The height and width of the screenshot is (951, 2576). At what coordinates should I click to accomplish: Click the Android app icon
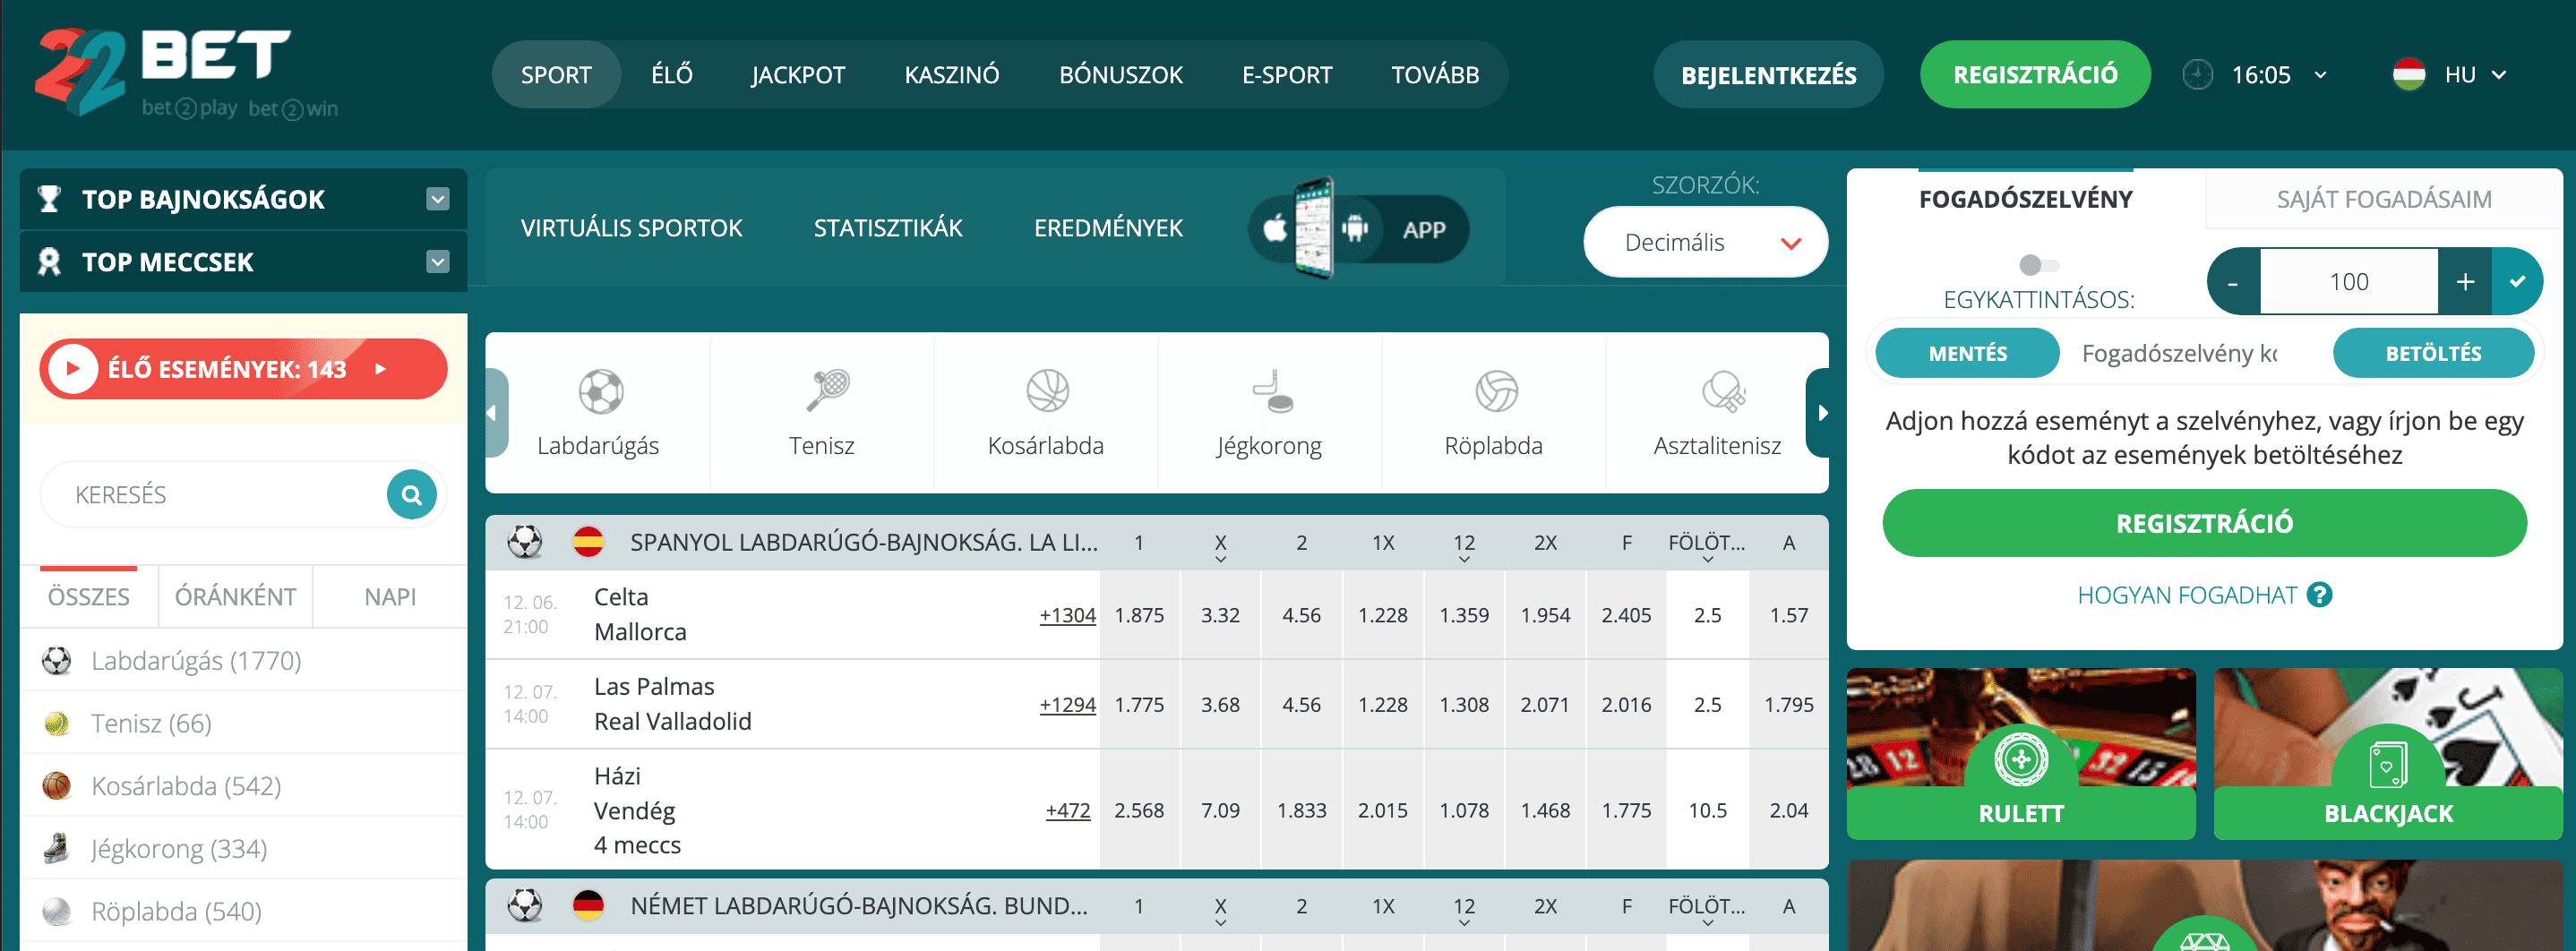point(1355,229)
